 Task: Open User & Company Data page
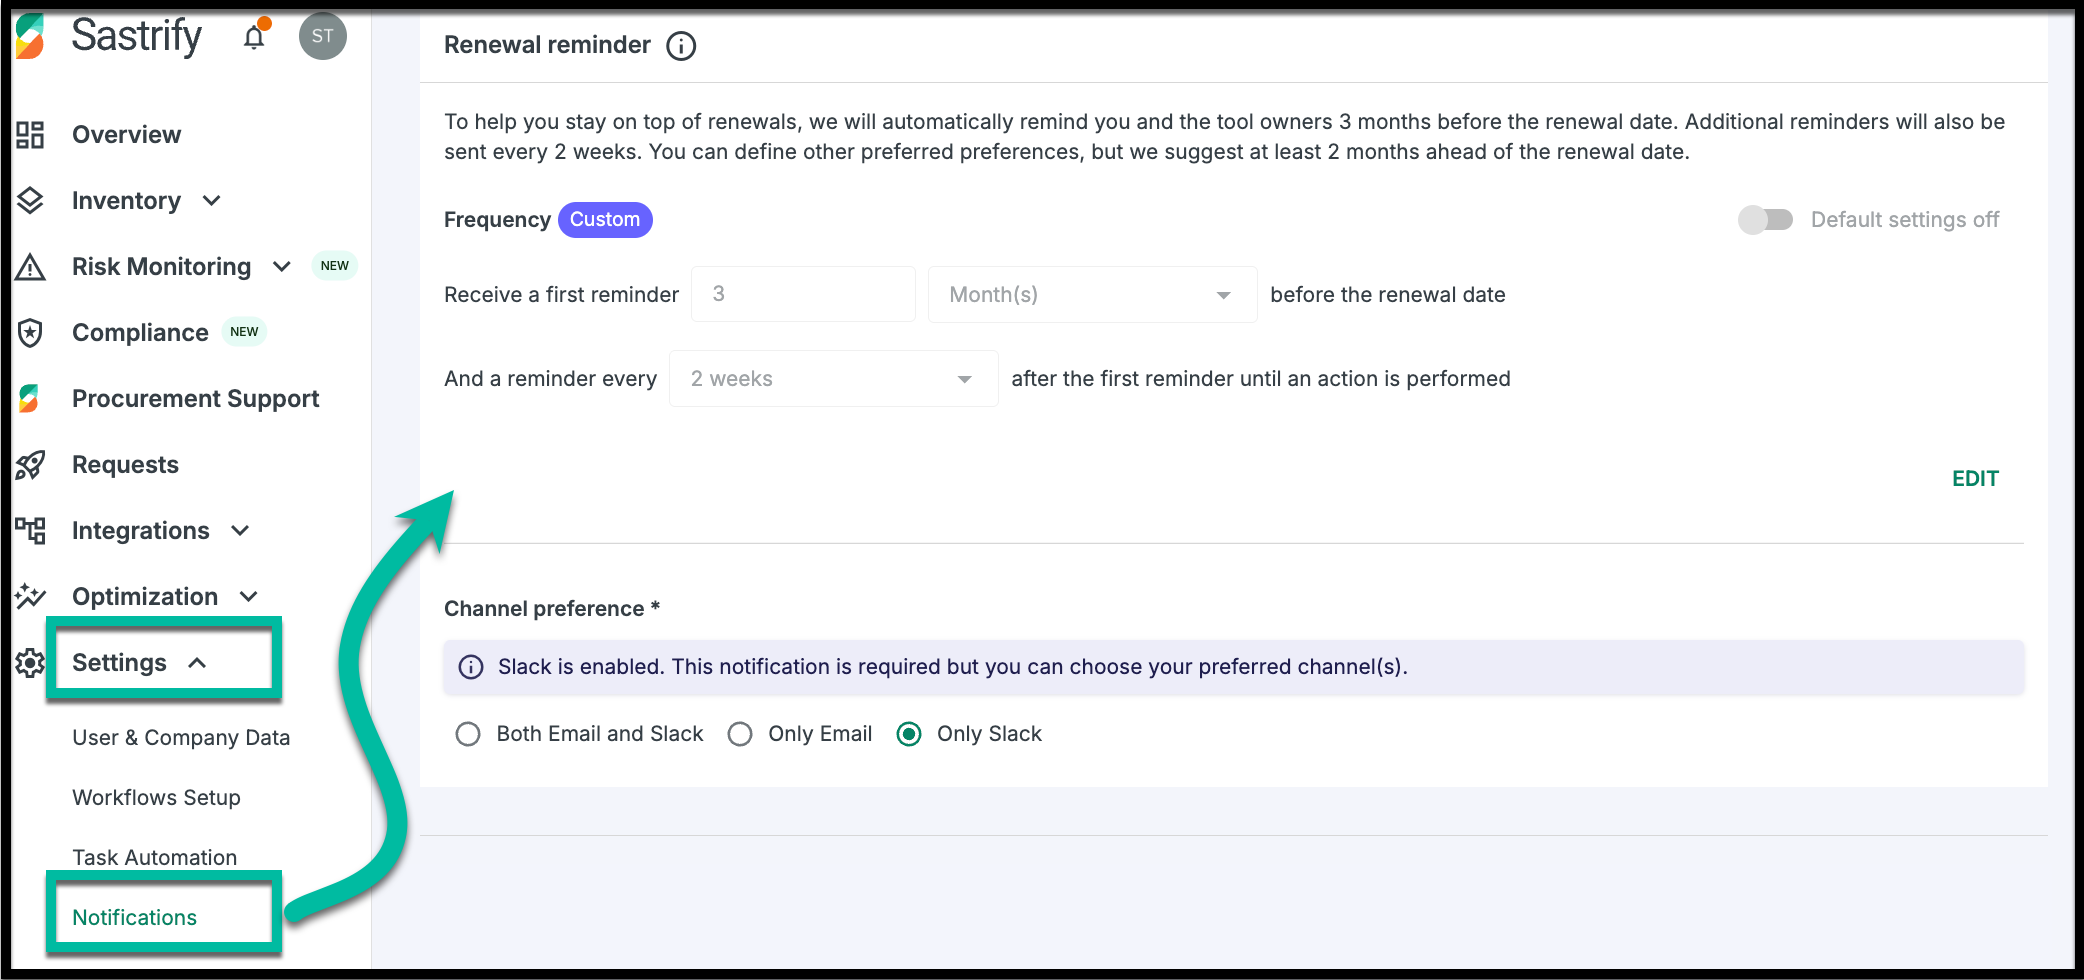pos(181,738)
